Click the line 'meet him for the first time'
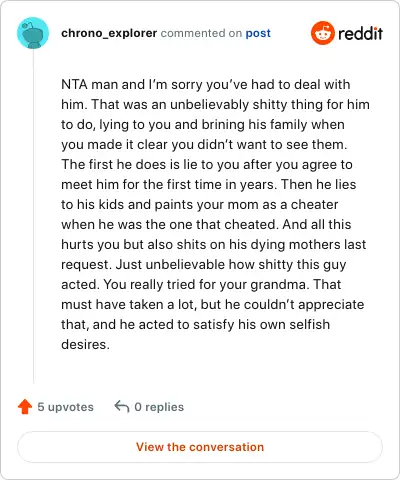Viewport: 400px width, 480px height. 208,184
